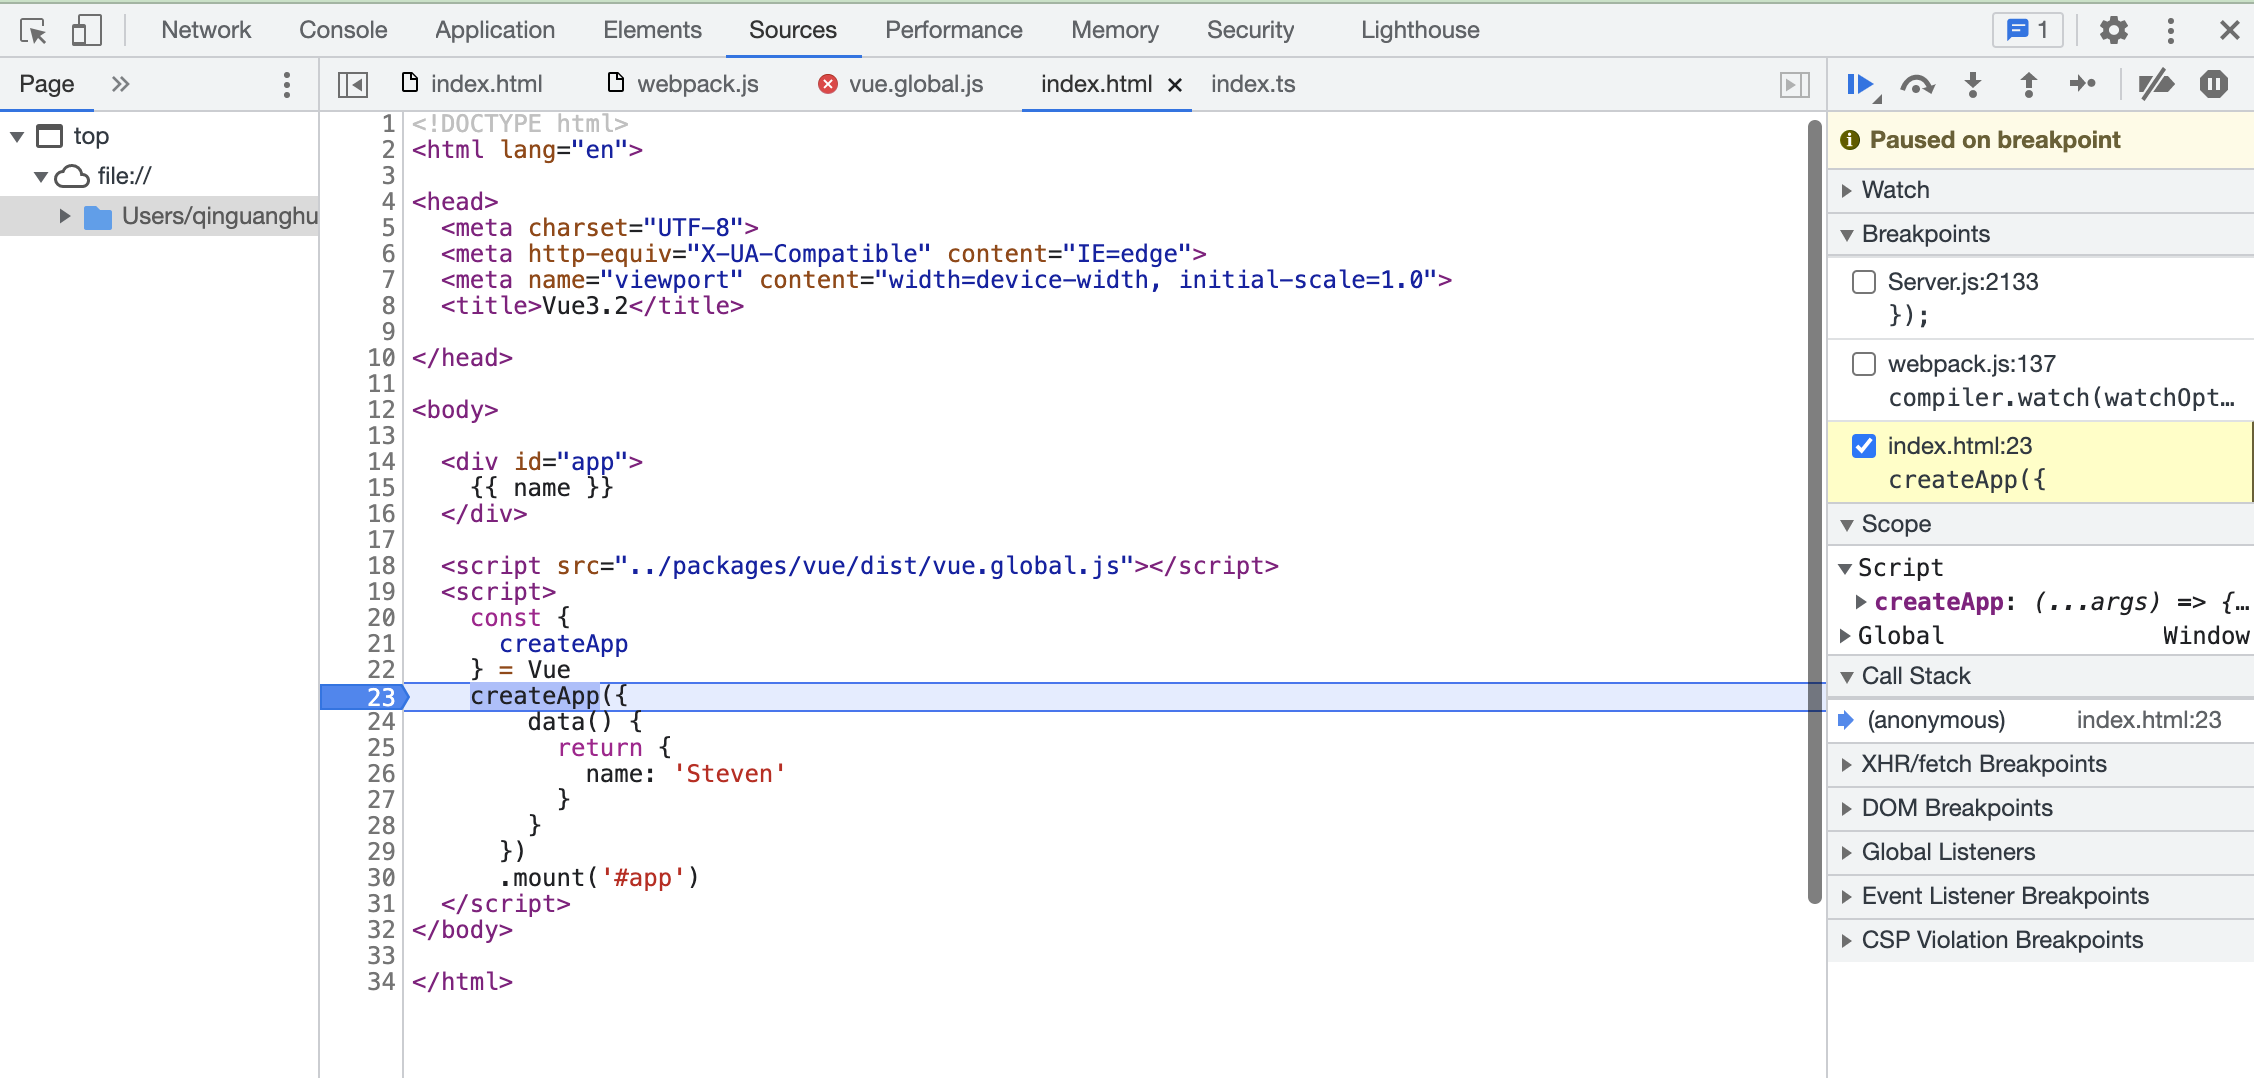This screenshot has height=1078, width=2254.
Task: Open the console messages badge showing 1
Action: tap(2028, 30)
